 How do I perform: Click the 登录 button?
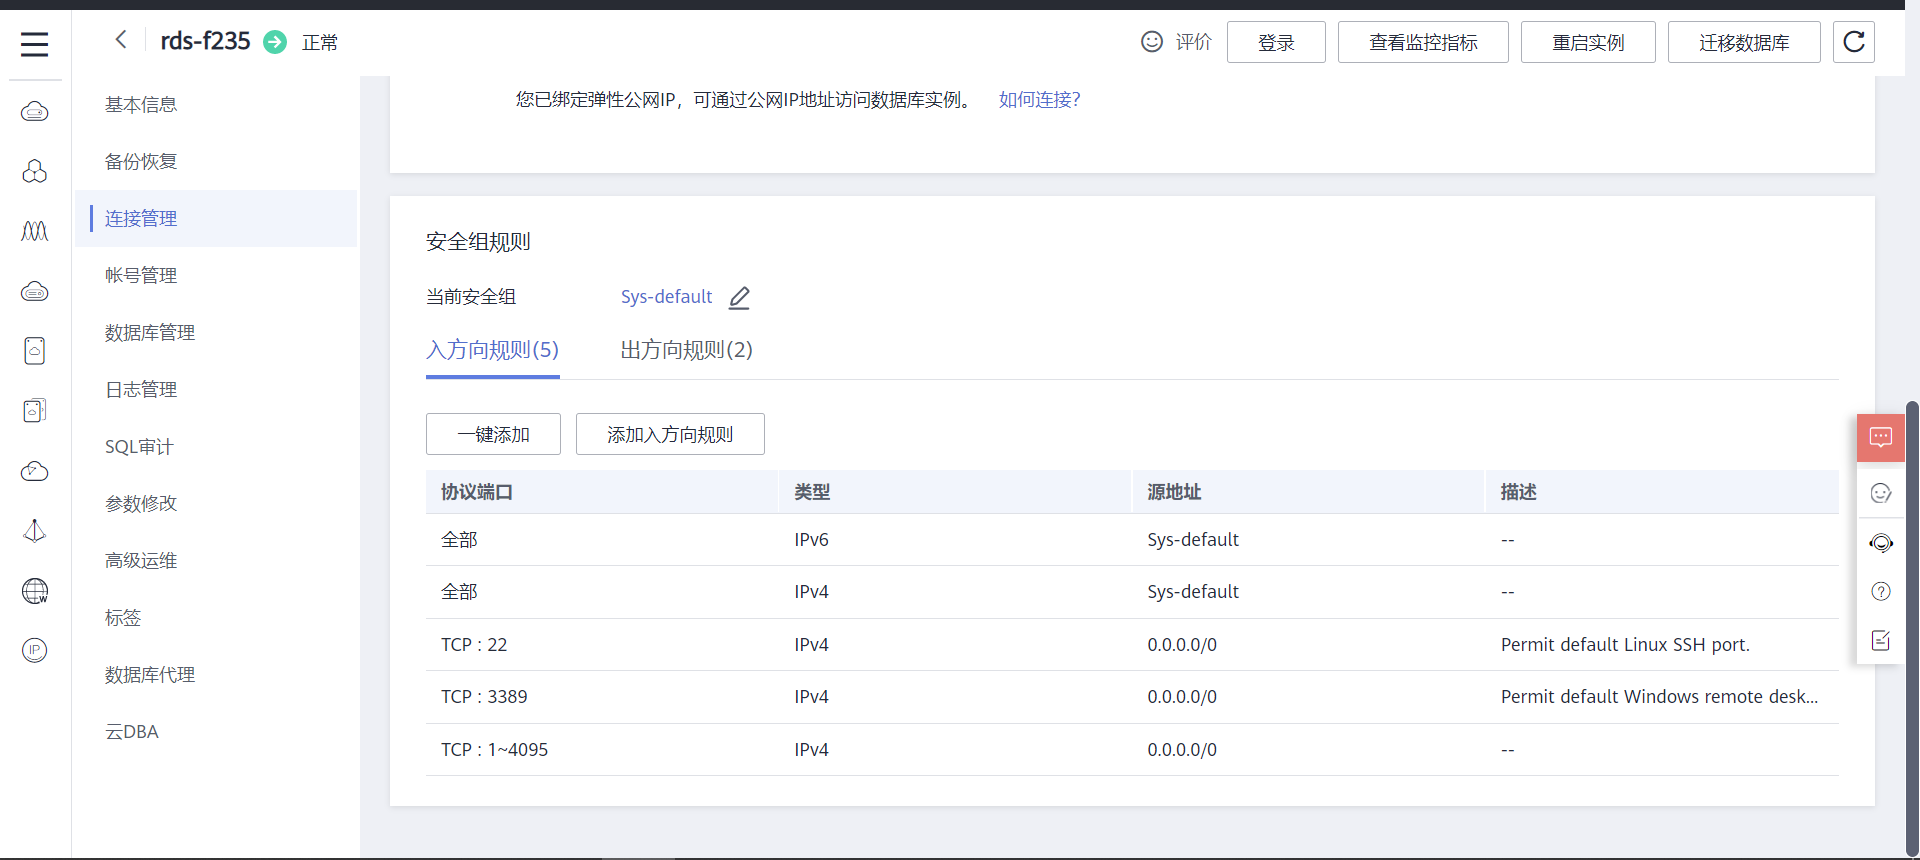[1276, 42]
